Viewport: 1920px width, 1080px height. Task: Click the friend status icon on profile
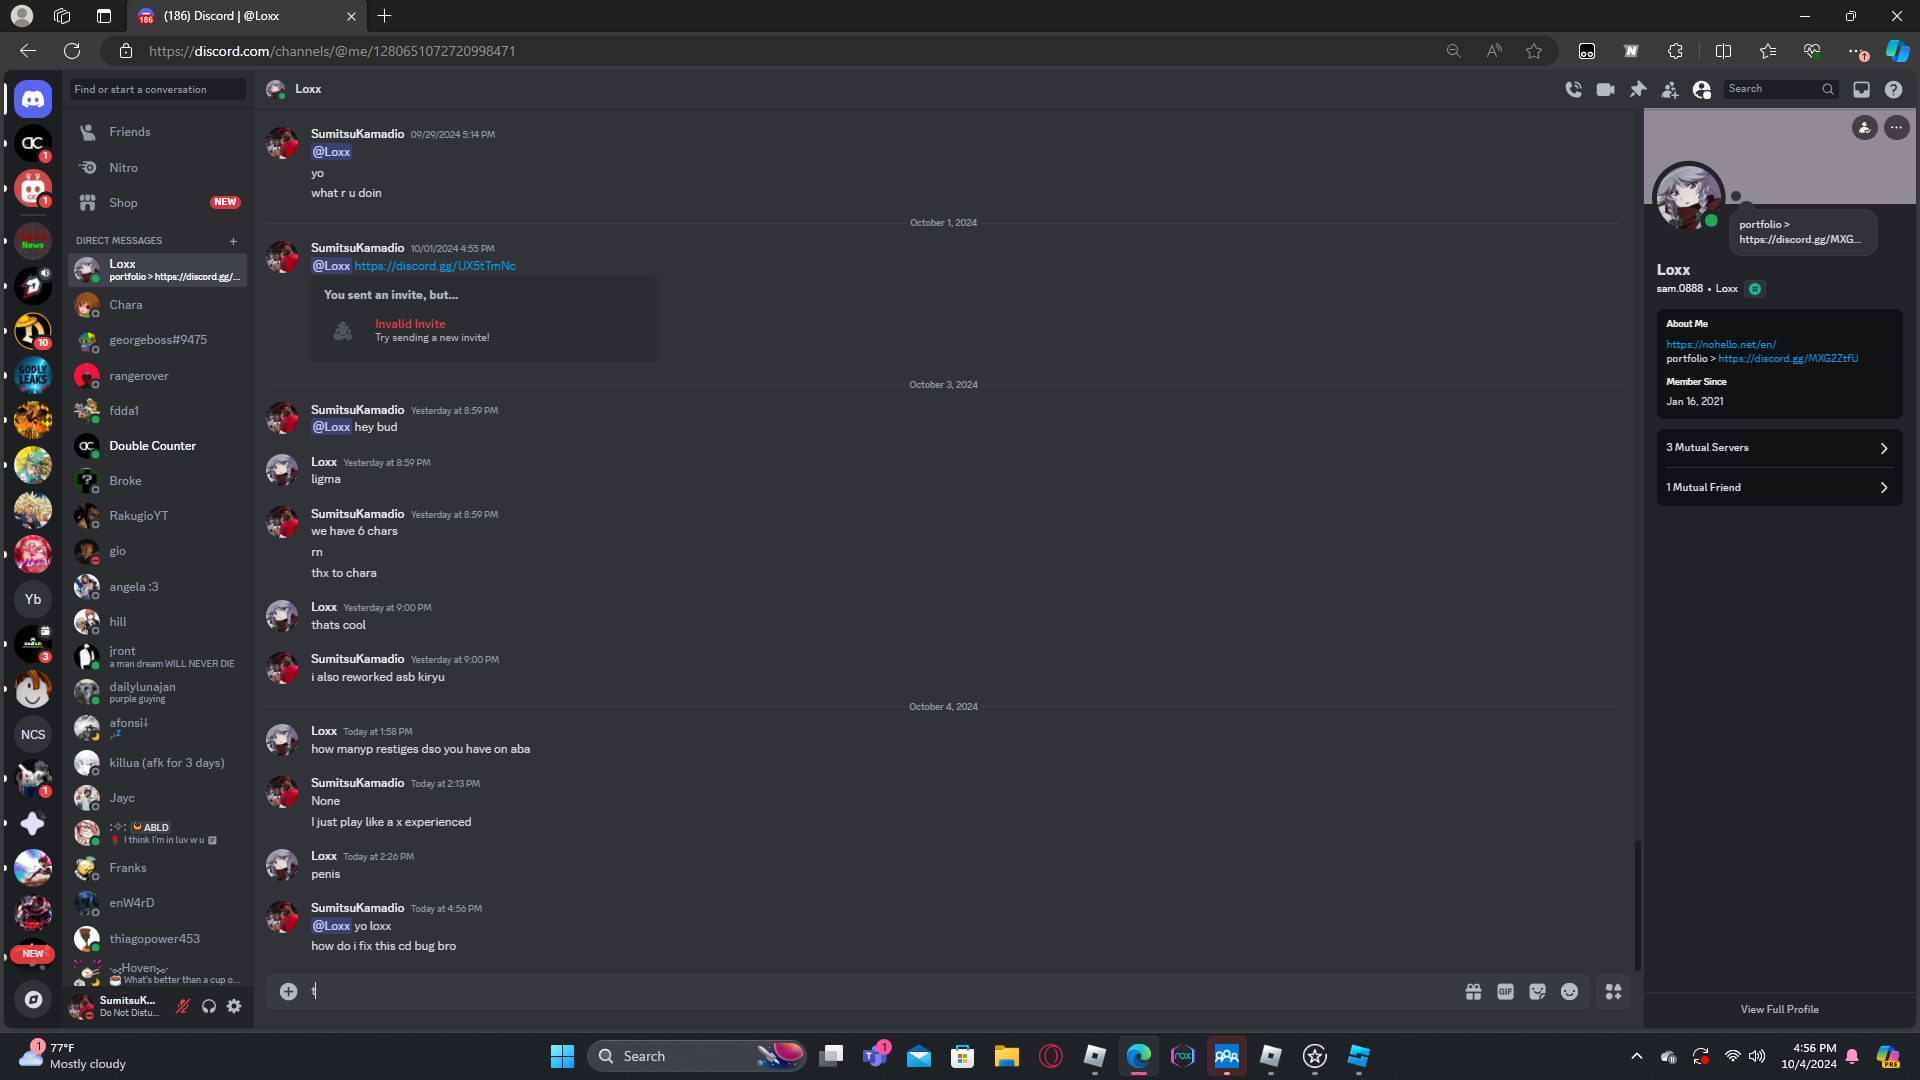click(1864, 127)
